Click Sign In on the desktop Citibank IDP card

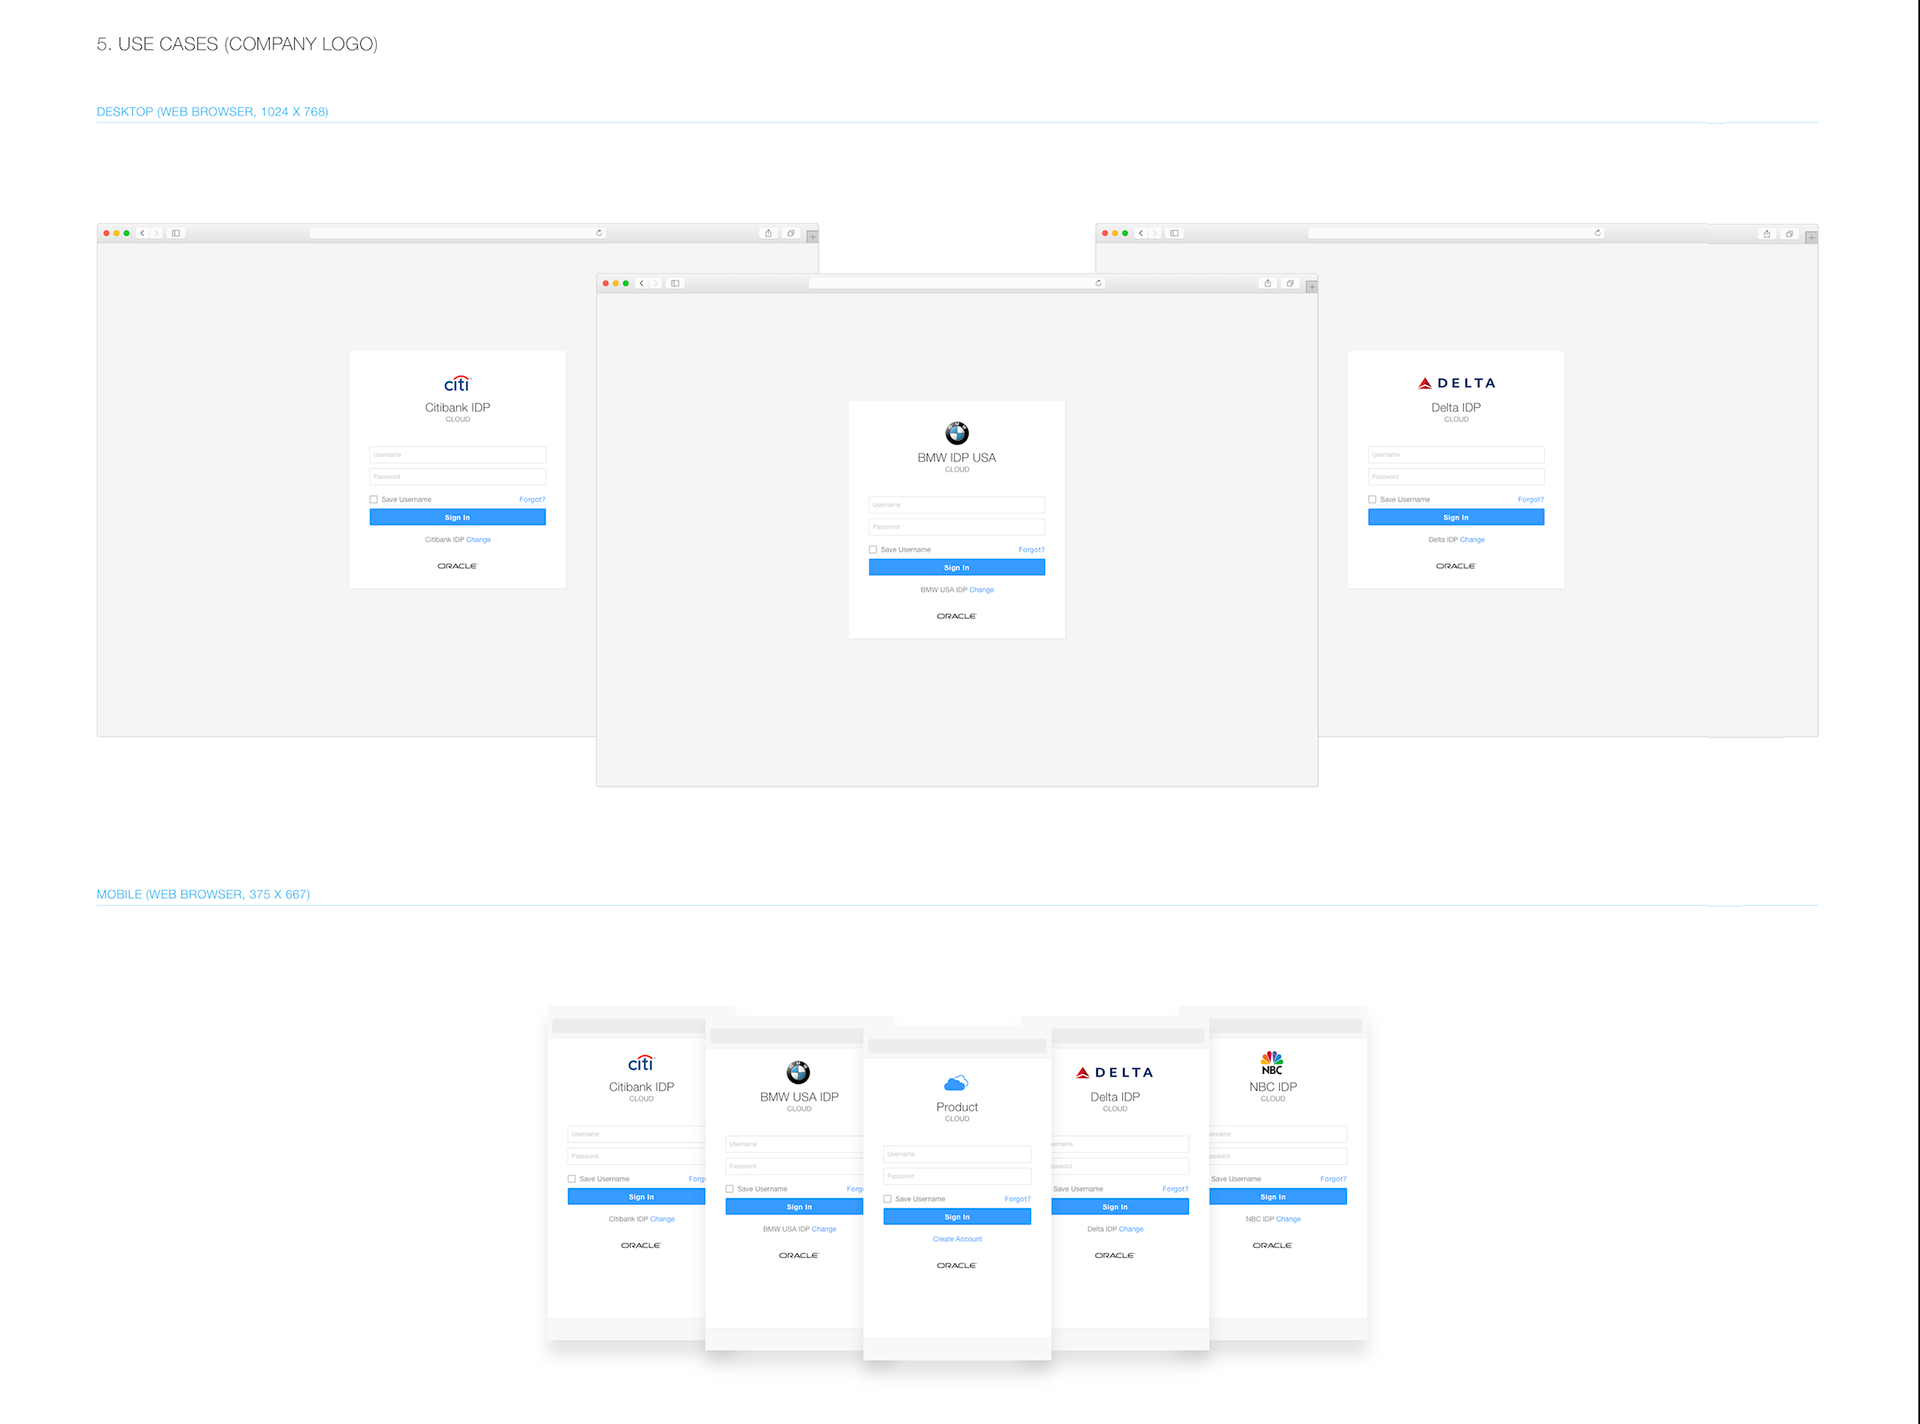coord(457,517)
